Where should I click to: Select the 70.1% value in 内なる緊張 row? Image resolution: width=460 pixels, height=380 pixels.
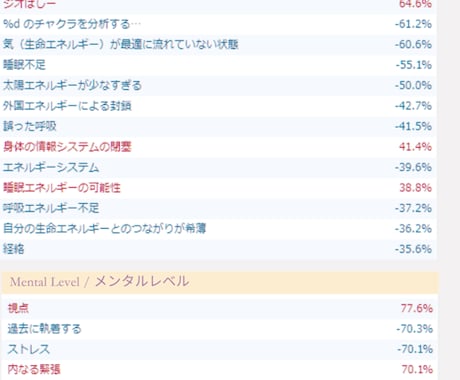[417, 369]
